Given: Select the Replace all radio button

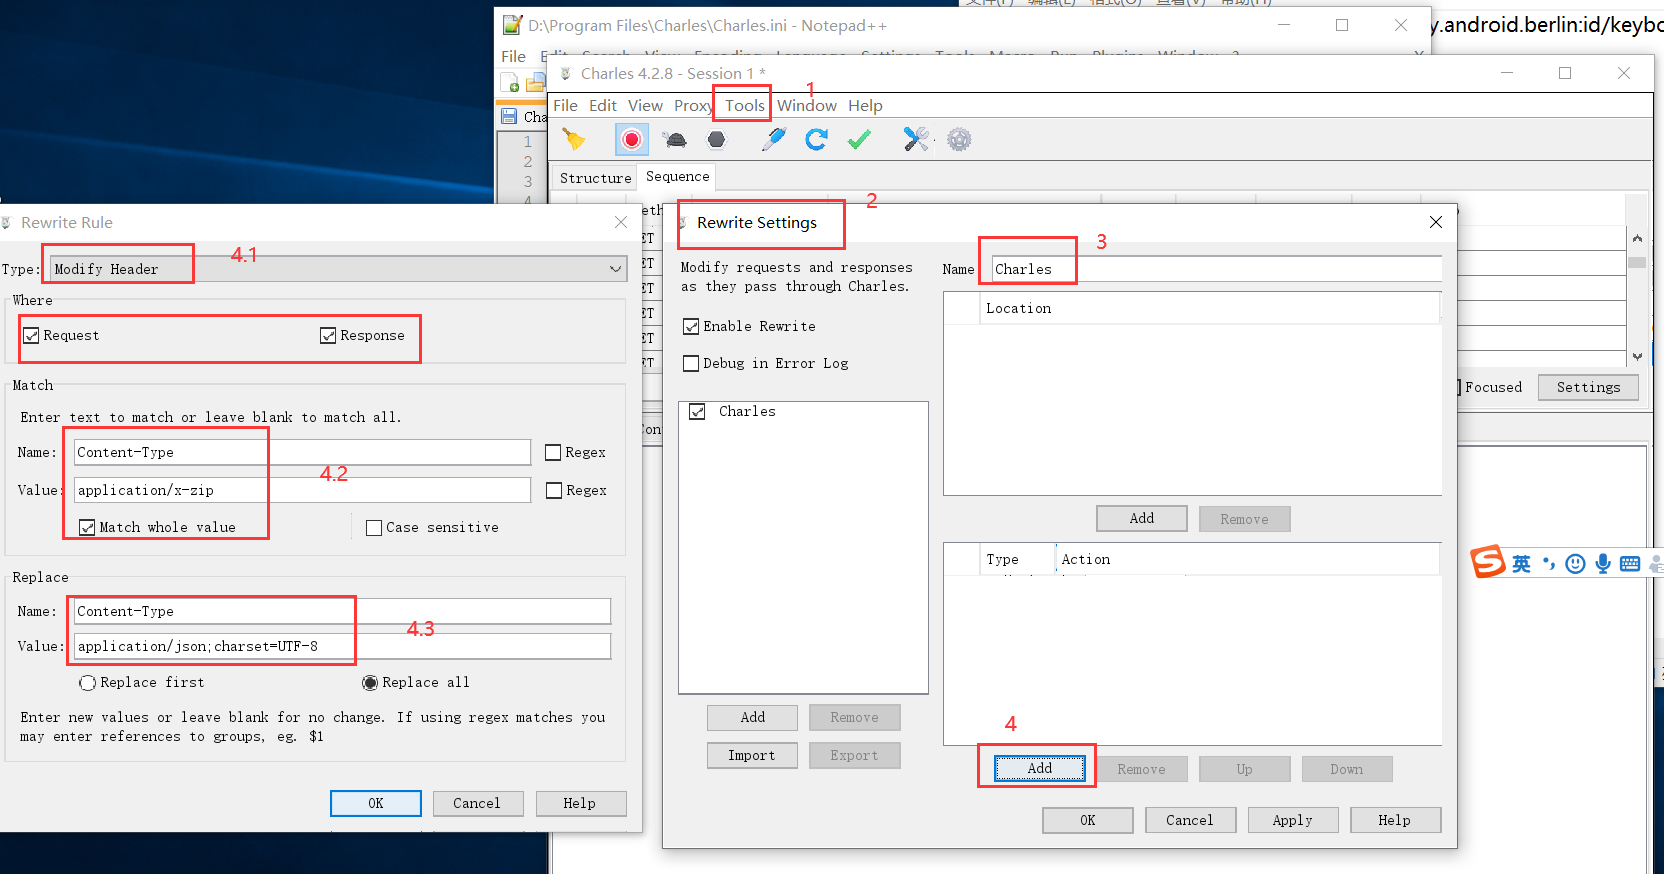Looking at the screenshot, I should [370, 683].
